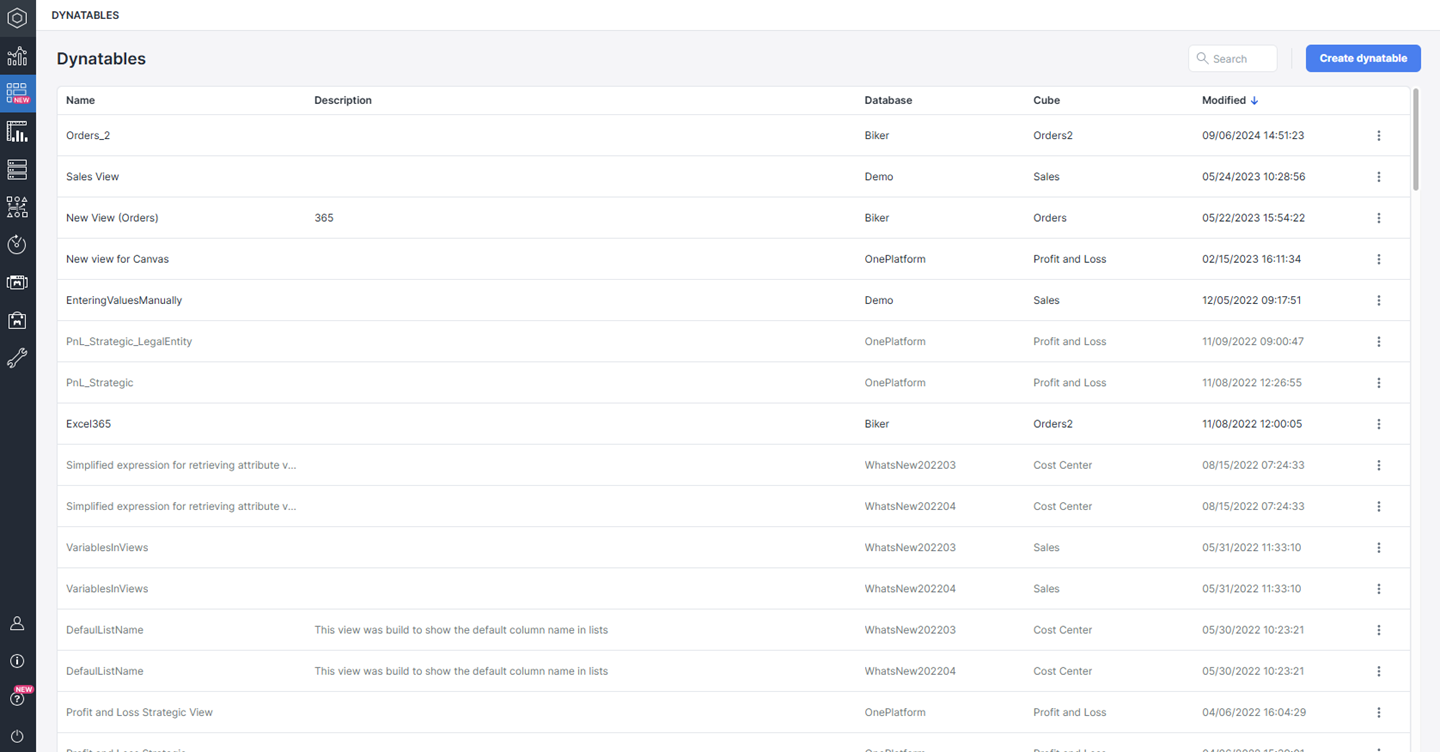Screen dimensions: 1440x752
Task: Open the modeler shapes sidebar icon
Action: (x=17, y=207)
